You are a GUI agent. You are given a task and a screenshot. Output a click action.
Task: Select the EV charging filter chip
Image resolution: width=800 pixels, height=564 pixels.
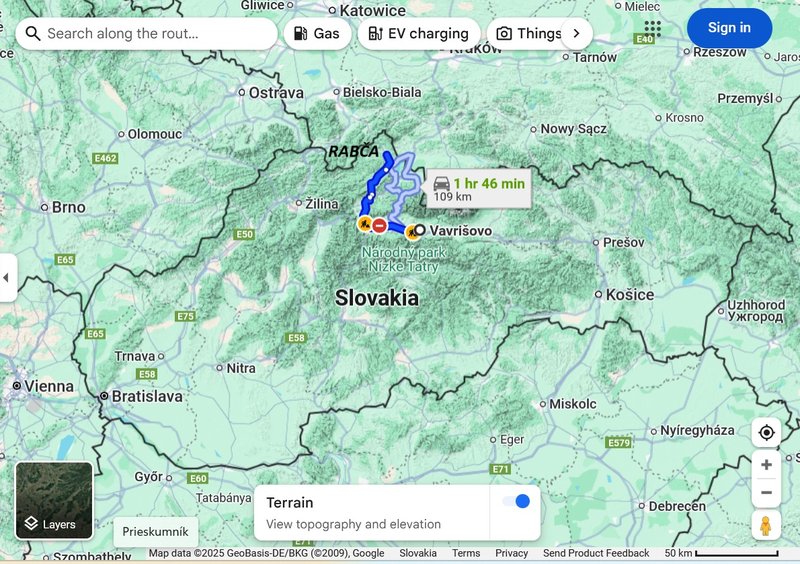[419, 34]
